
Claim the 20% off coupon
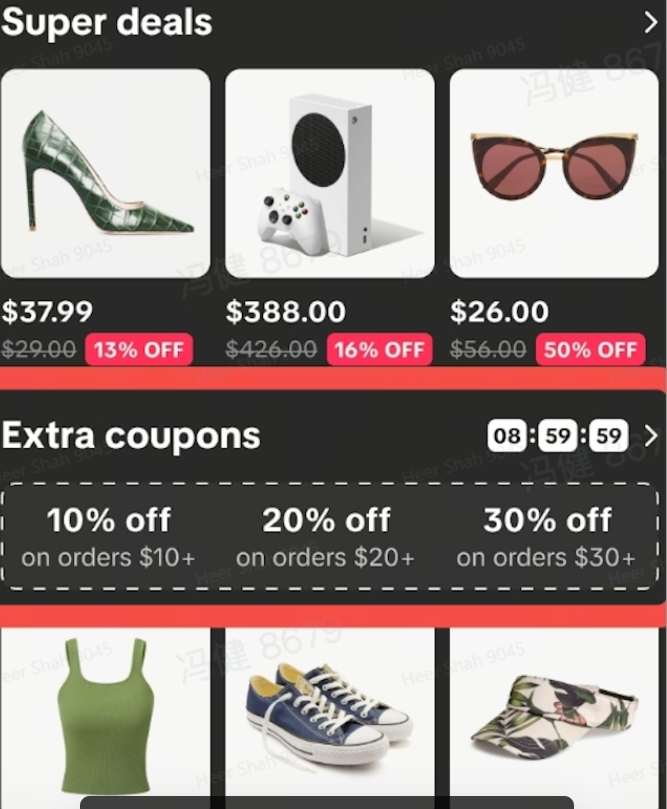(326, 537)
